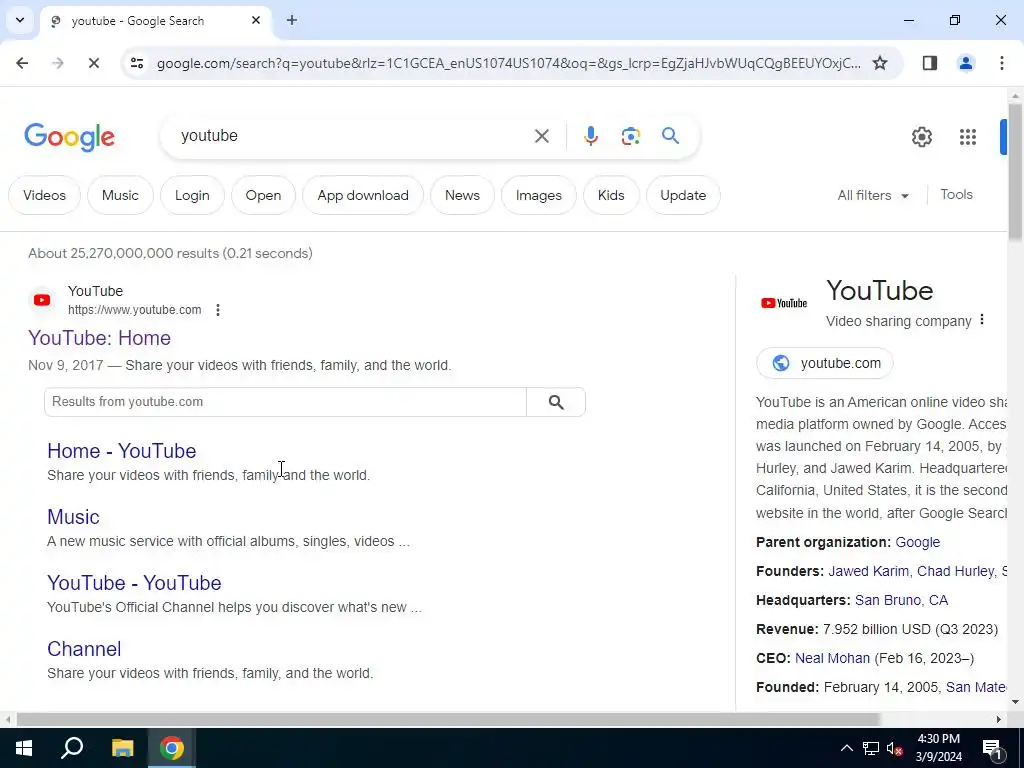This screenshot has width=1024, height=768.
Task: Focus the Results from youtube.com field
Action: (x=285, y=402)
